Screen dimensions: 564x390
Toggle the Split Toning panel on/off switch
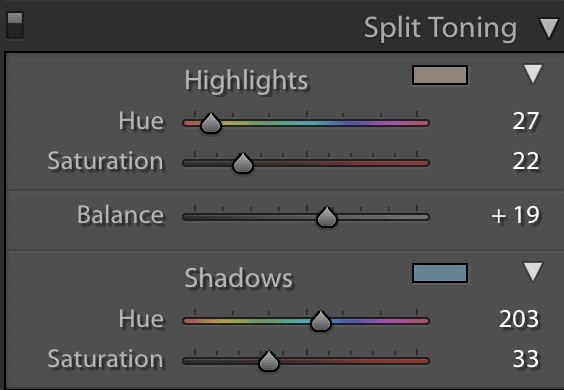pyautogui.click(x=15, y=25)
